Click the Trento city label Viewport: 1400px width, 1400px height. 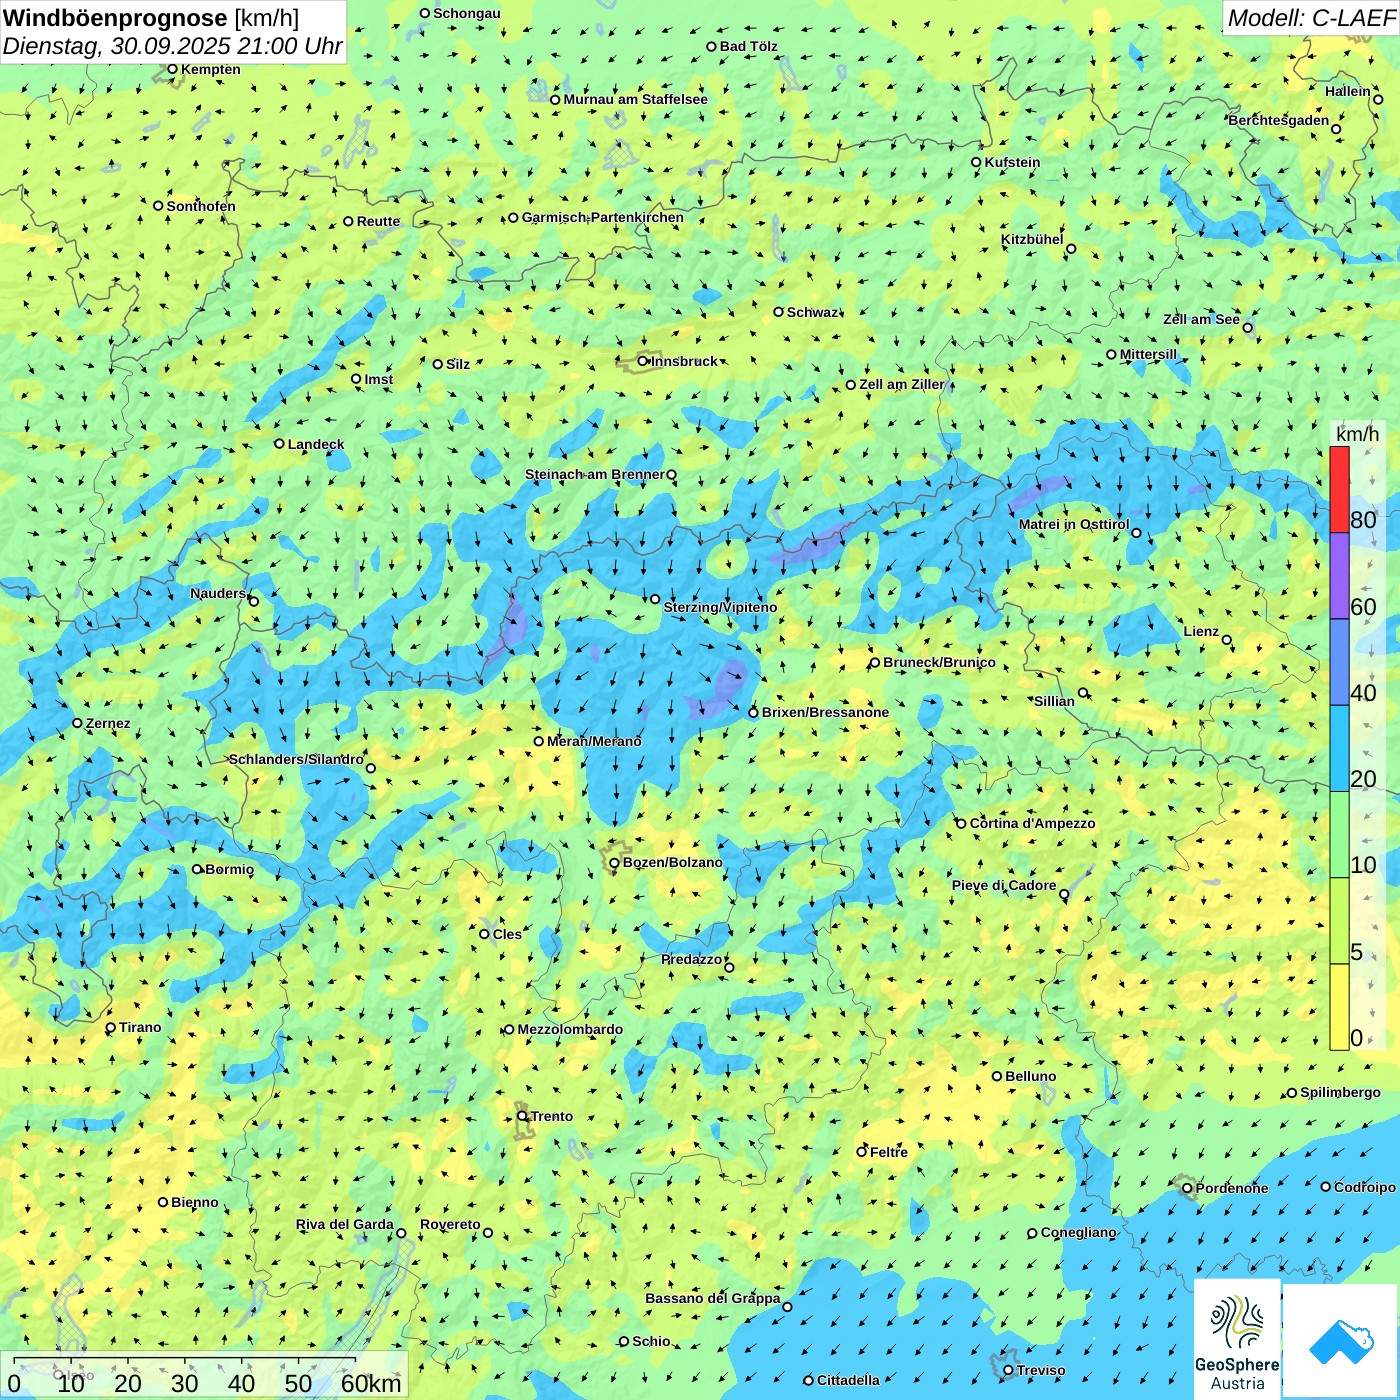tap(552, 1116)
